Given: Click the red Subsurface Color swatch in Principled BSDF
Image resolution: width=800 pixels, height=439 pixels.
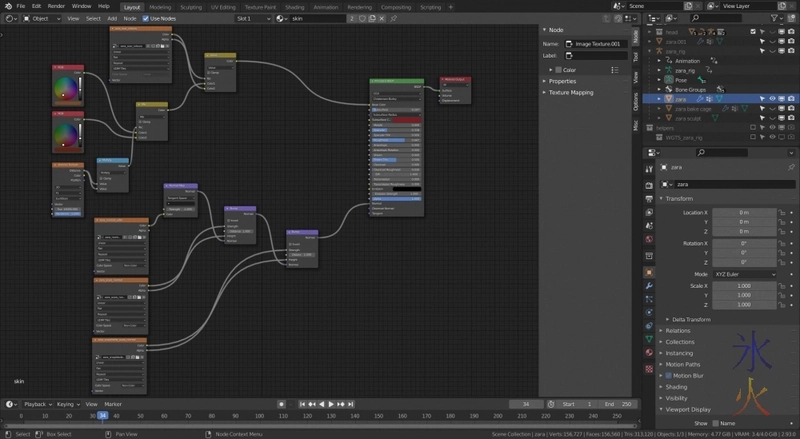Looking at the screenshot, I should (407, 119).
